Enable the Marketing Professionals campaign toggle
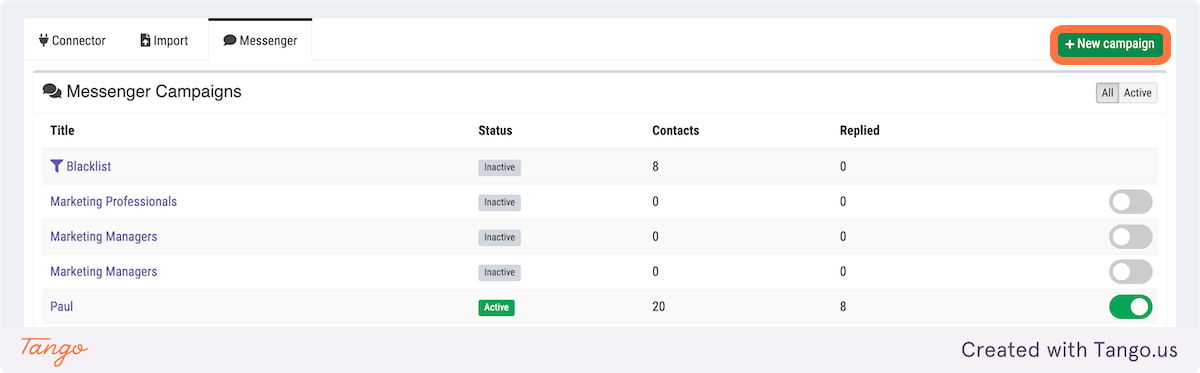This screenshot has width=1200, height=373. click(1130, 202)
